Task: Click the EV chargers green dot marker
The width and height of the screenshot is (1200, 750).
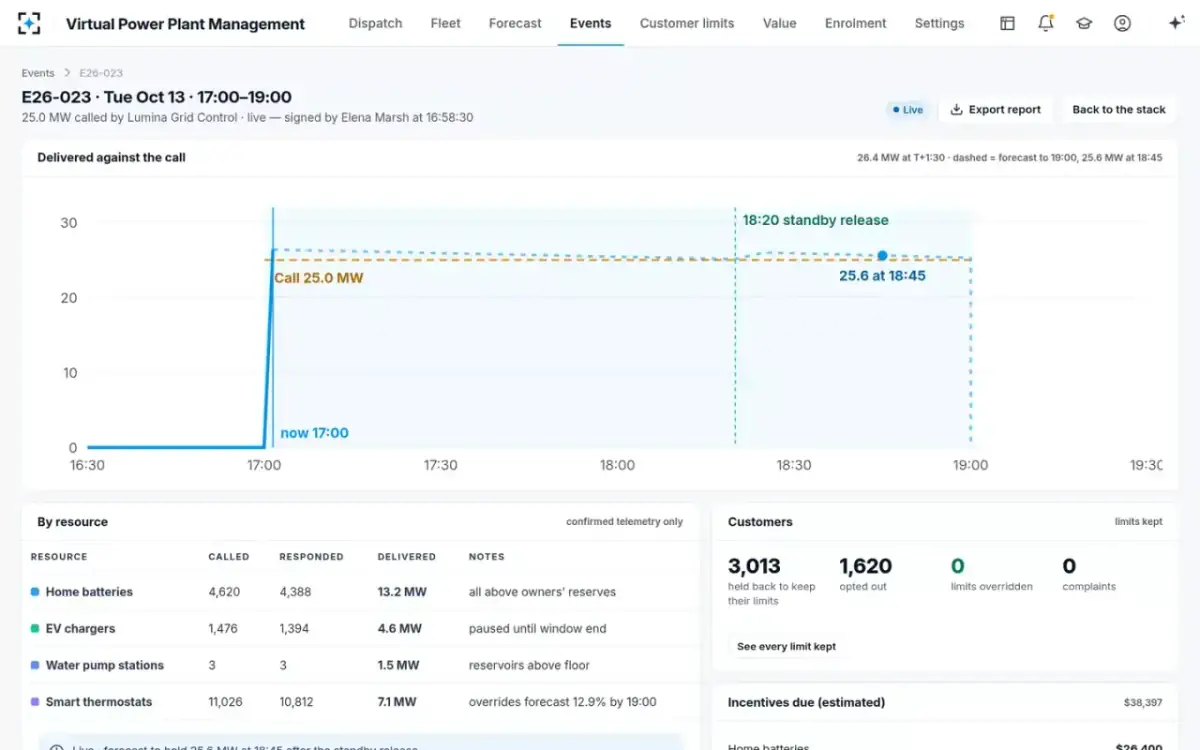Action: pyautogui.click(x=35, y=629)
